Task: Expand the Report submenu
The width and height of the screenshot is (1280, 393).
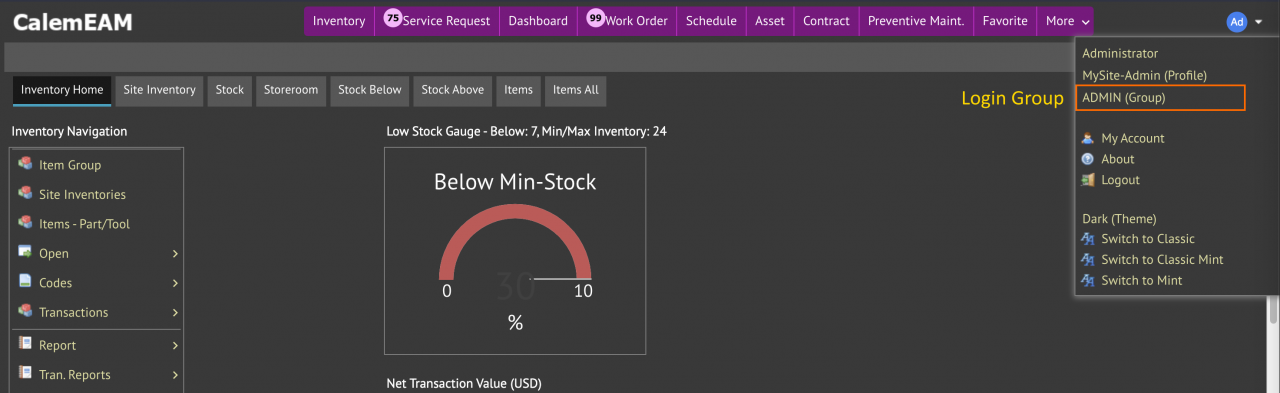Action: [175, 346]
